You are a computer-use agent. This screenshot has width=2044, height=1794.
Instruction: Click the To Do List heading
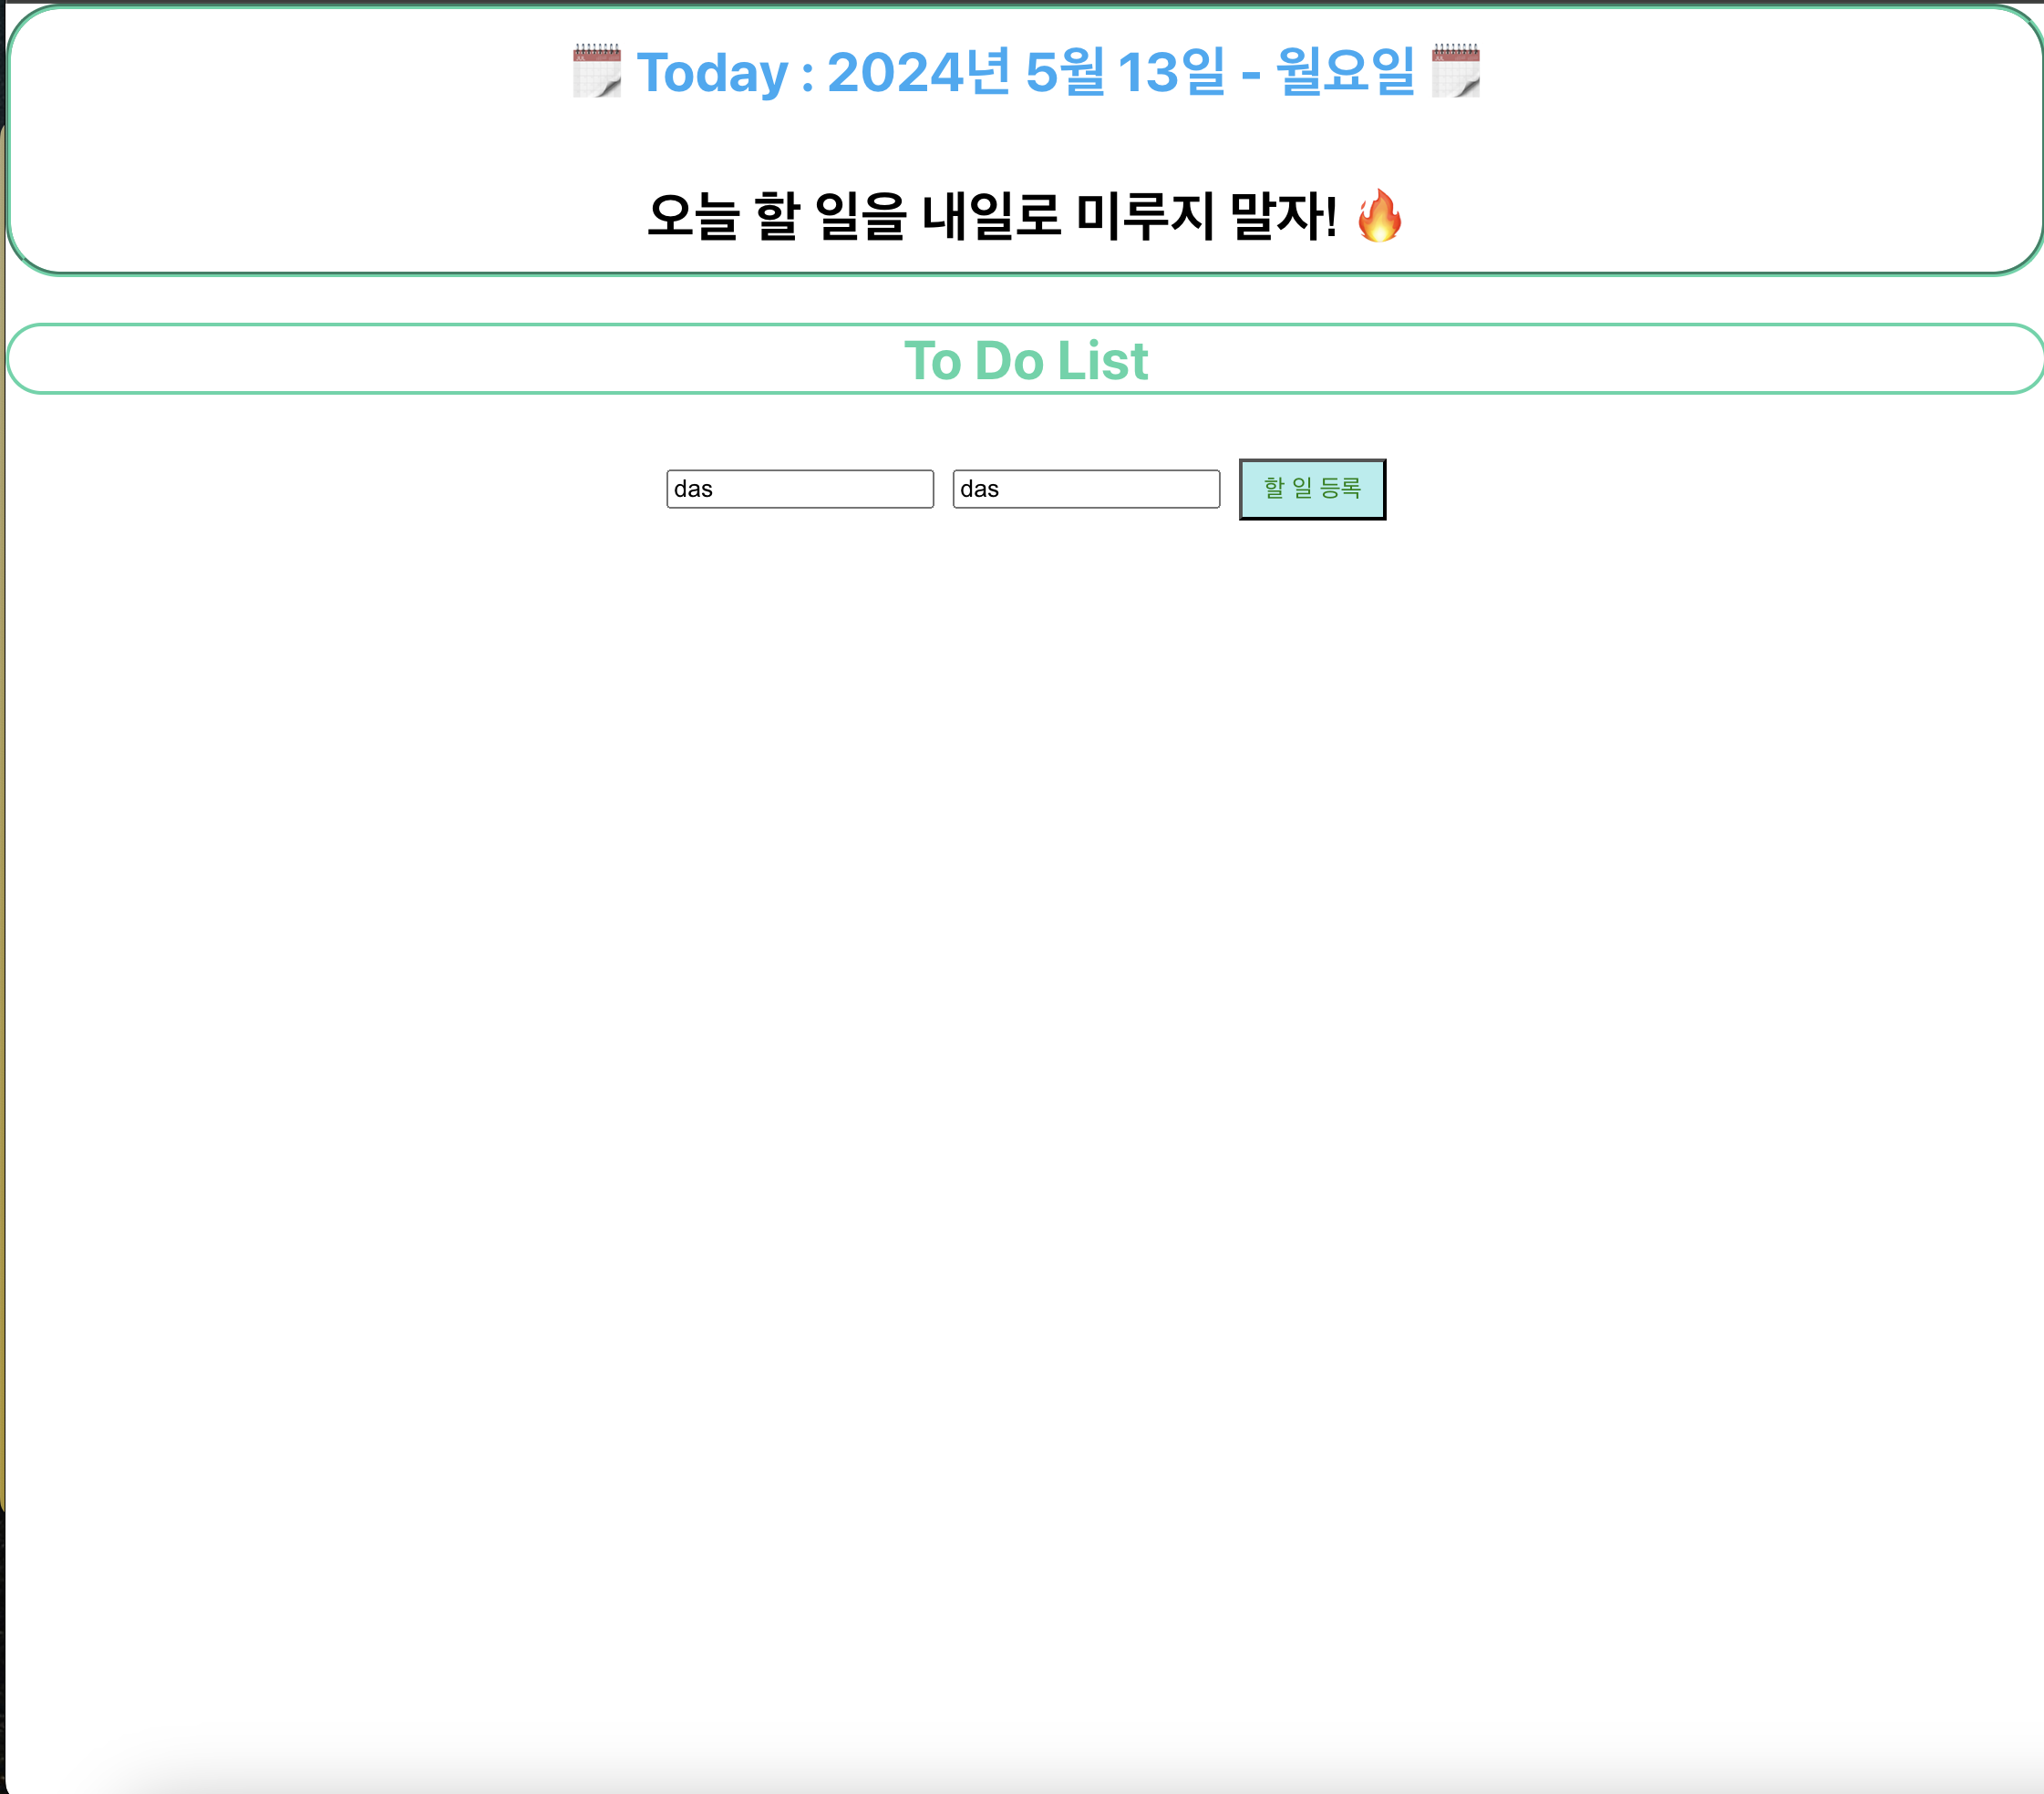pos(1025,360)
